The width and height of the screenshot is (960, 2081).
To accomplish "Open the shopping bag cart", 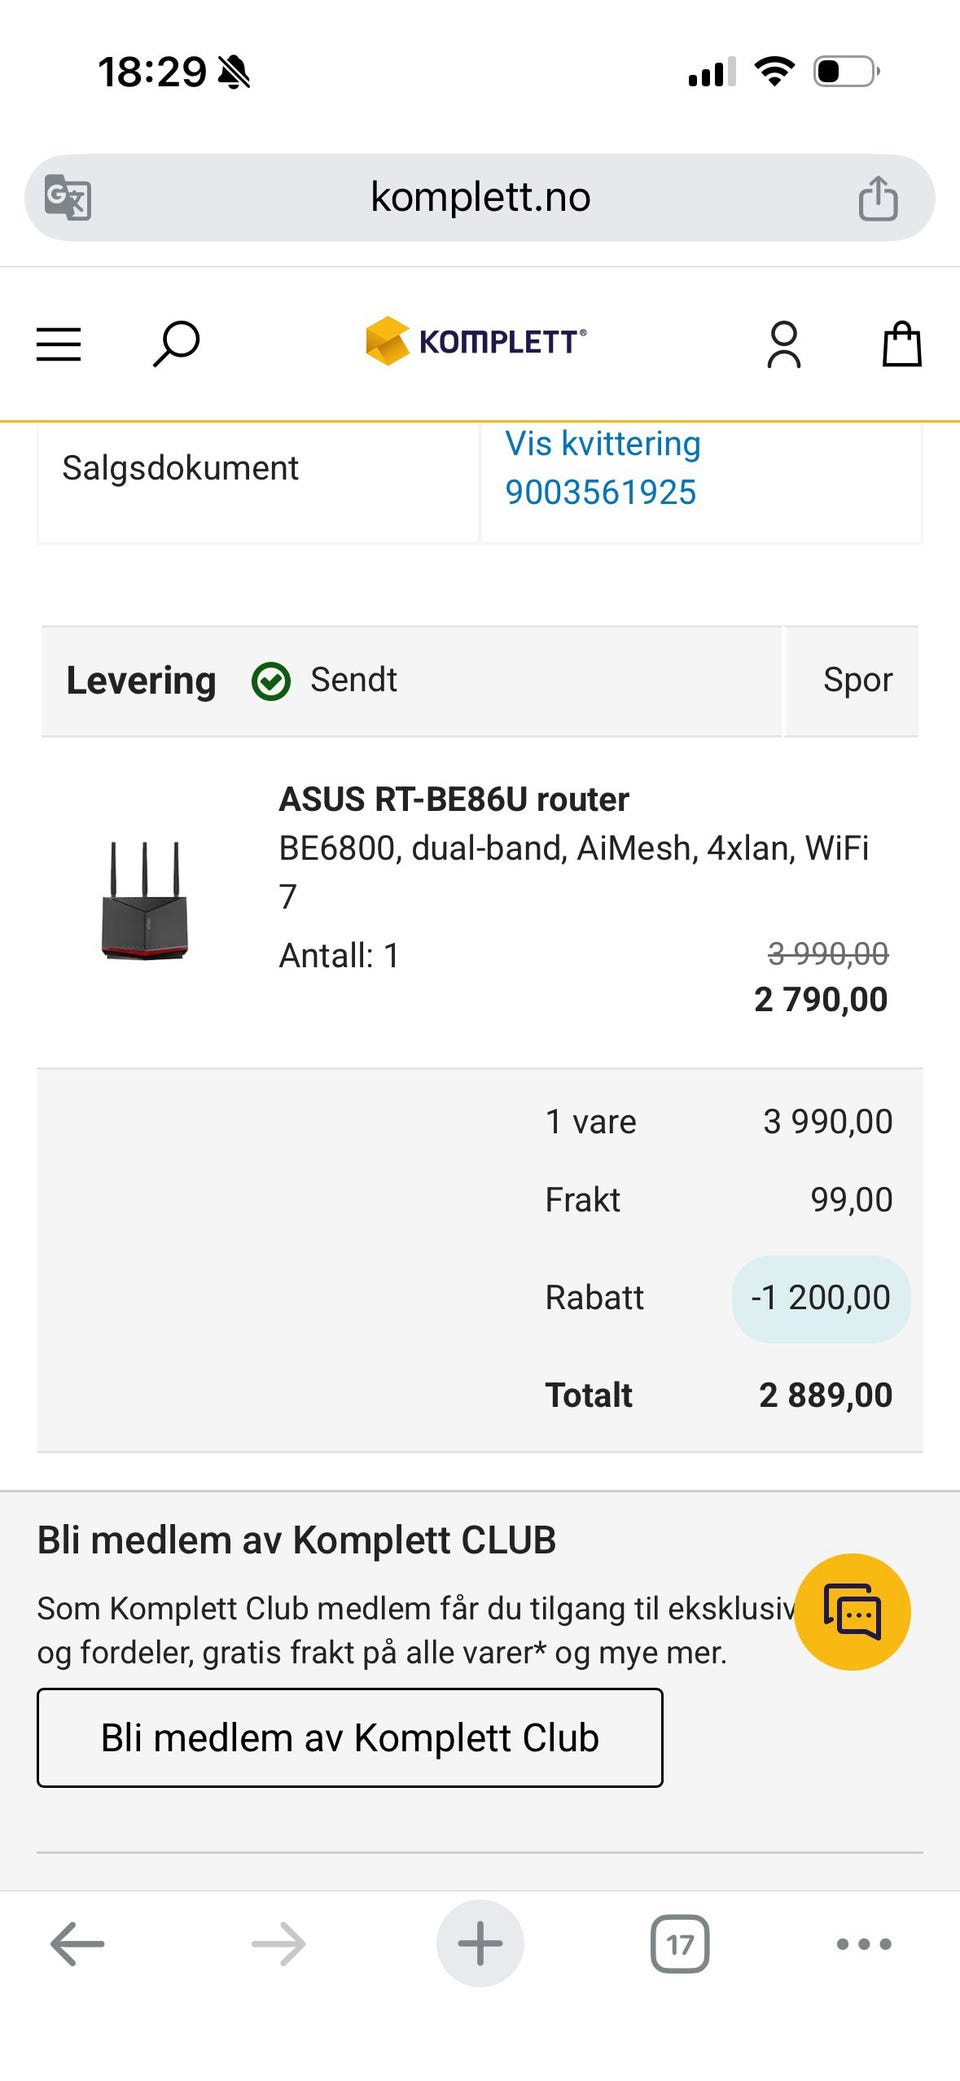I will click(x=901, y=343).
